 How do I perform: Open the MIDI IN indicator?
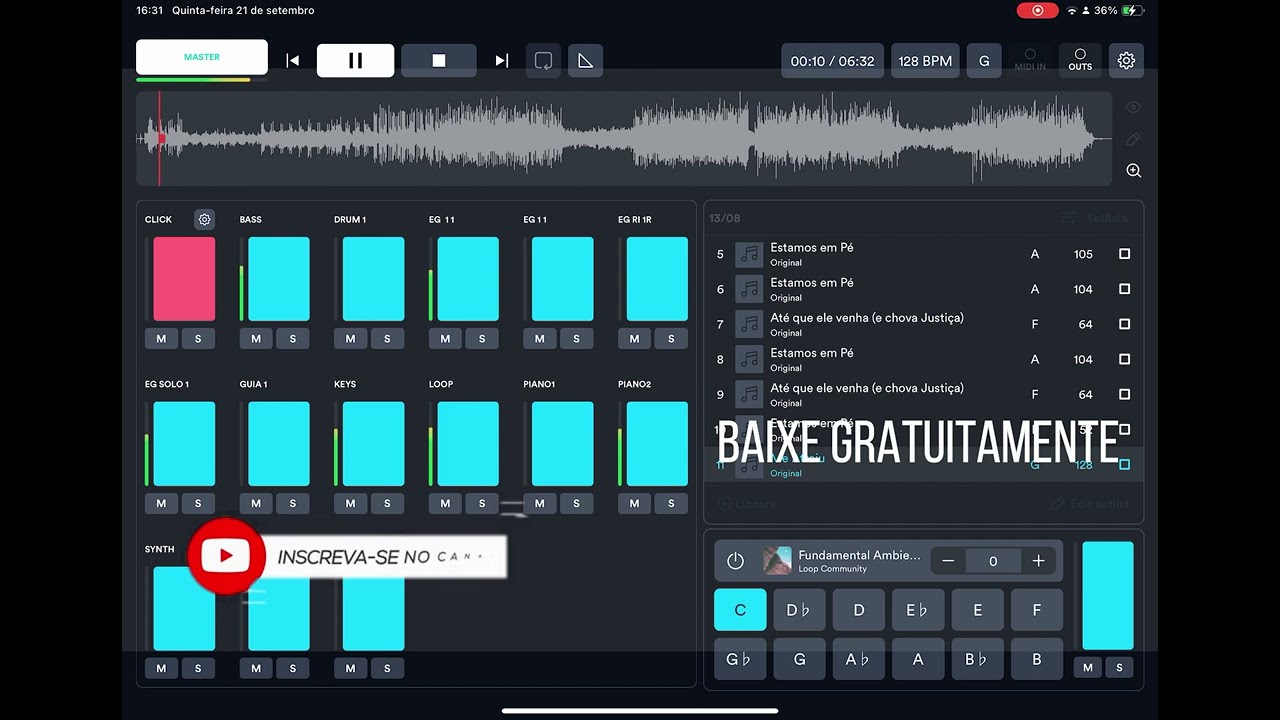point(1030,60)
